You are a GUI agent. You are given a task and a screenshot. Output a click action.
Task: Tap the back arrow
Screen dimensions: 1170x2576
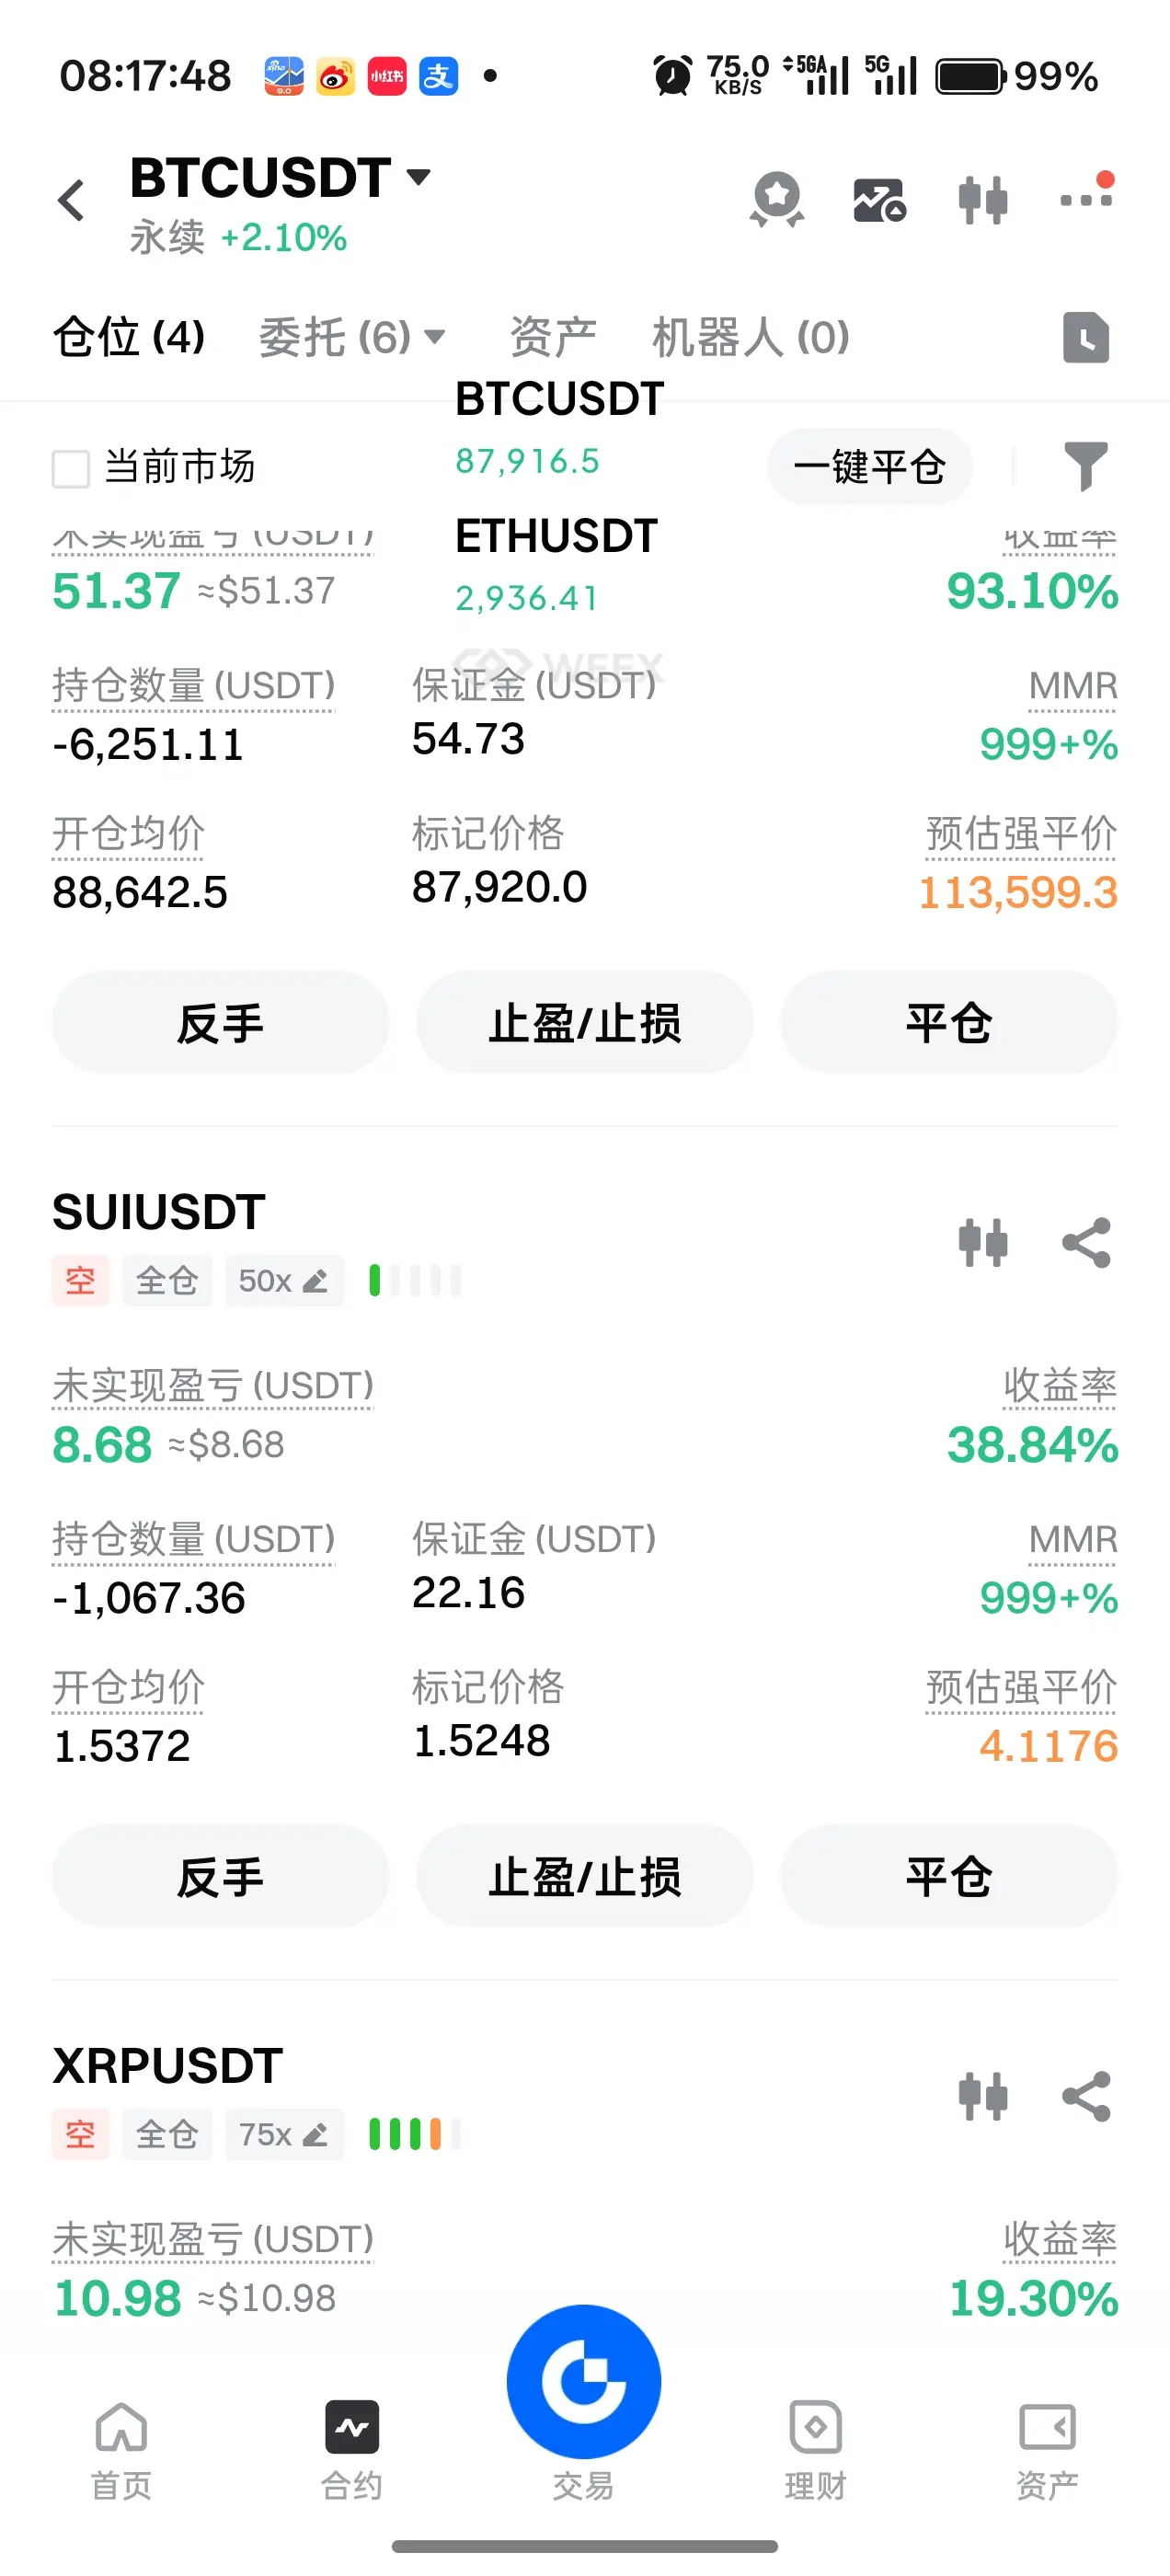click(71, 200)
